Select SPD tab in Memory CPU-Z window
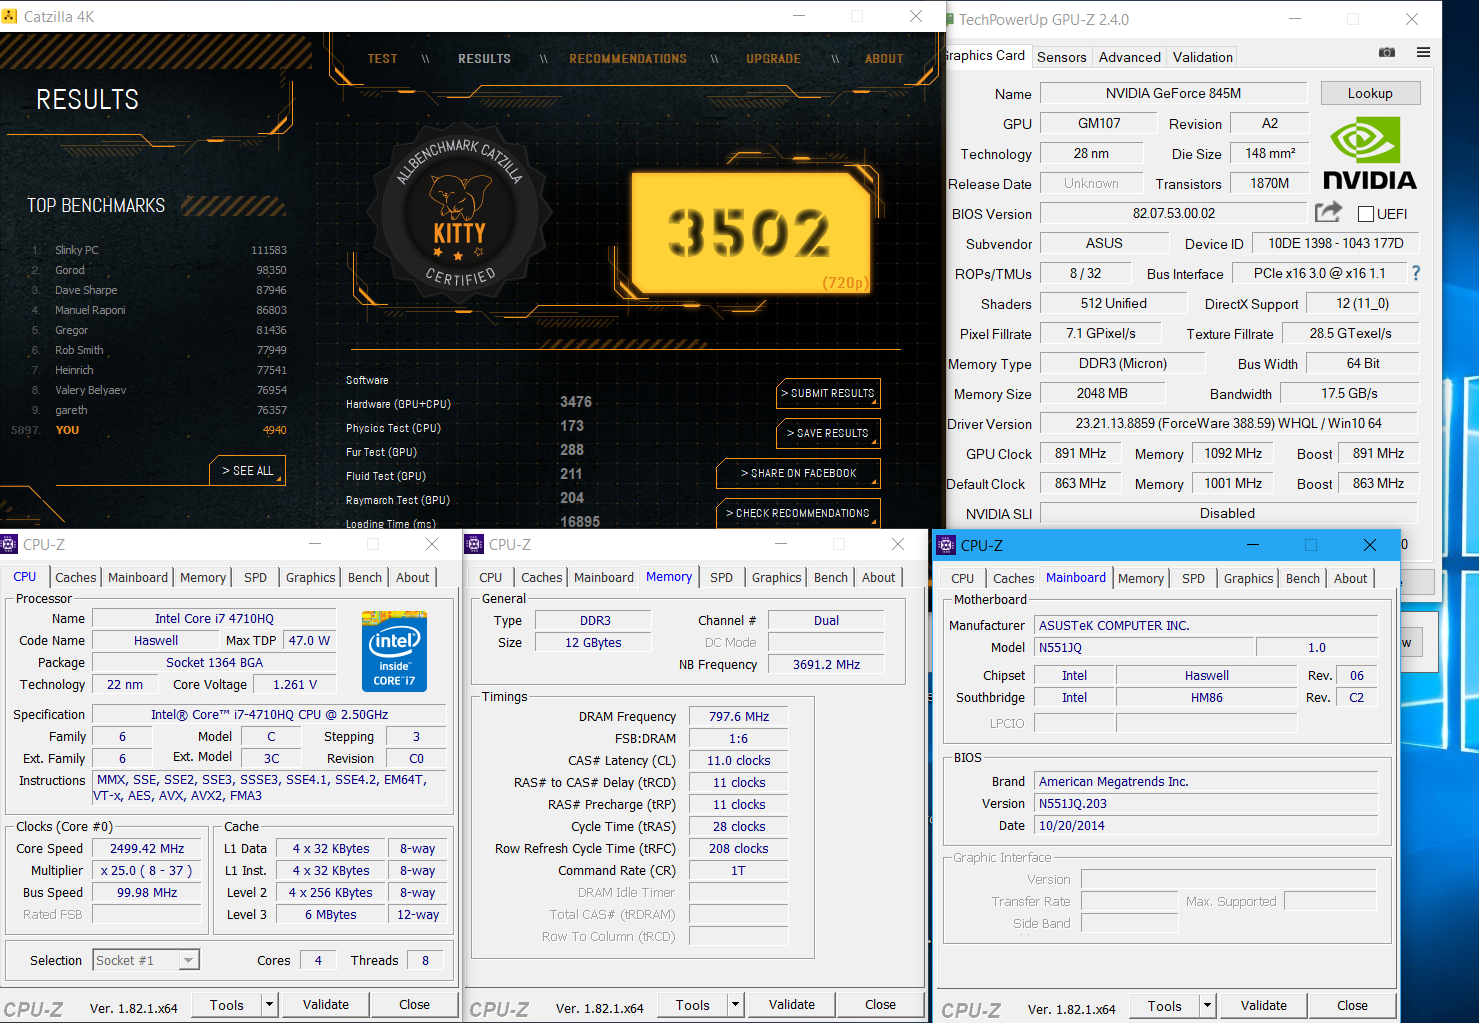This screenshot has height=1023, width=1479. [721, 577]
